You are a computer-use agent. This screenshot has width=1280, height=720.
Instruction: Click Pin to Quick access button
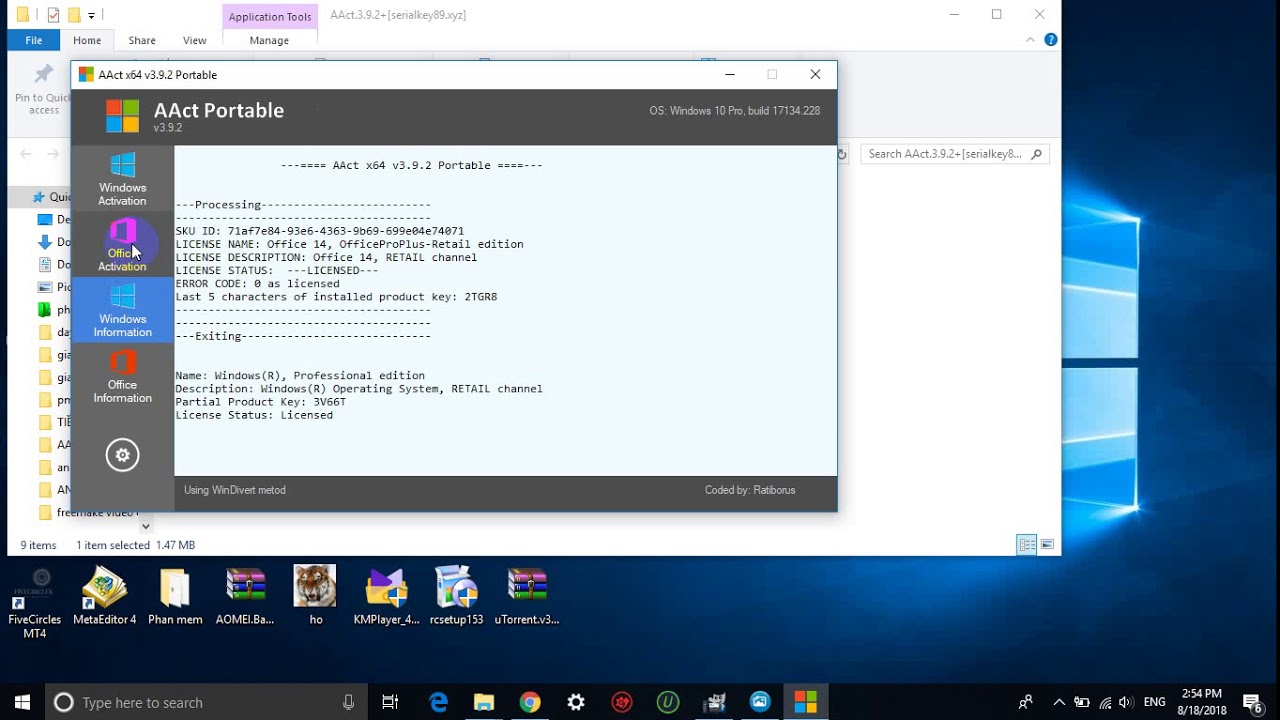[x=43, y=89]
